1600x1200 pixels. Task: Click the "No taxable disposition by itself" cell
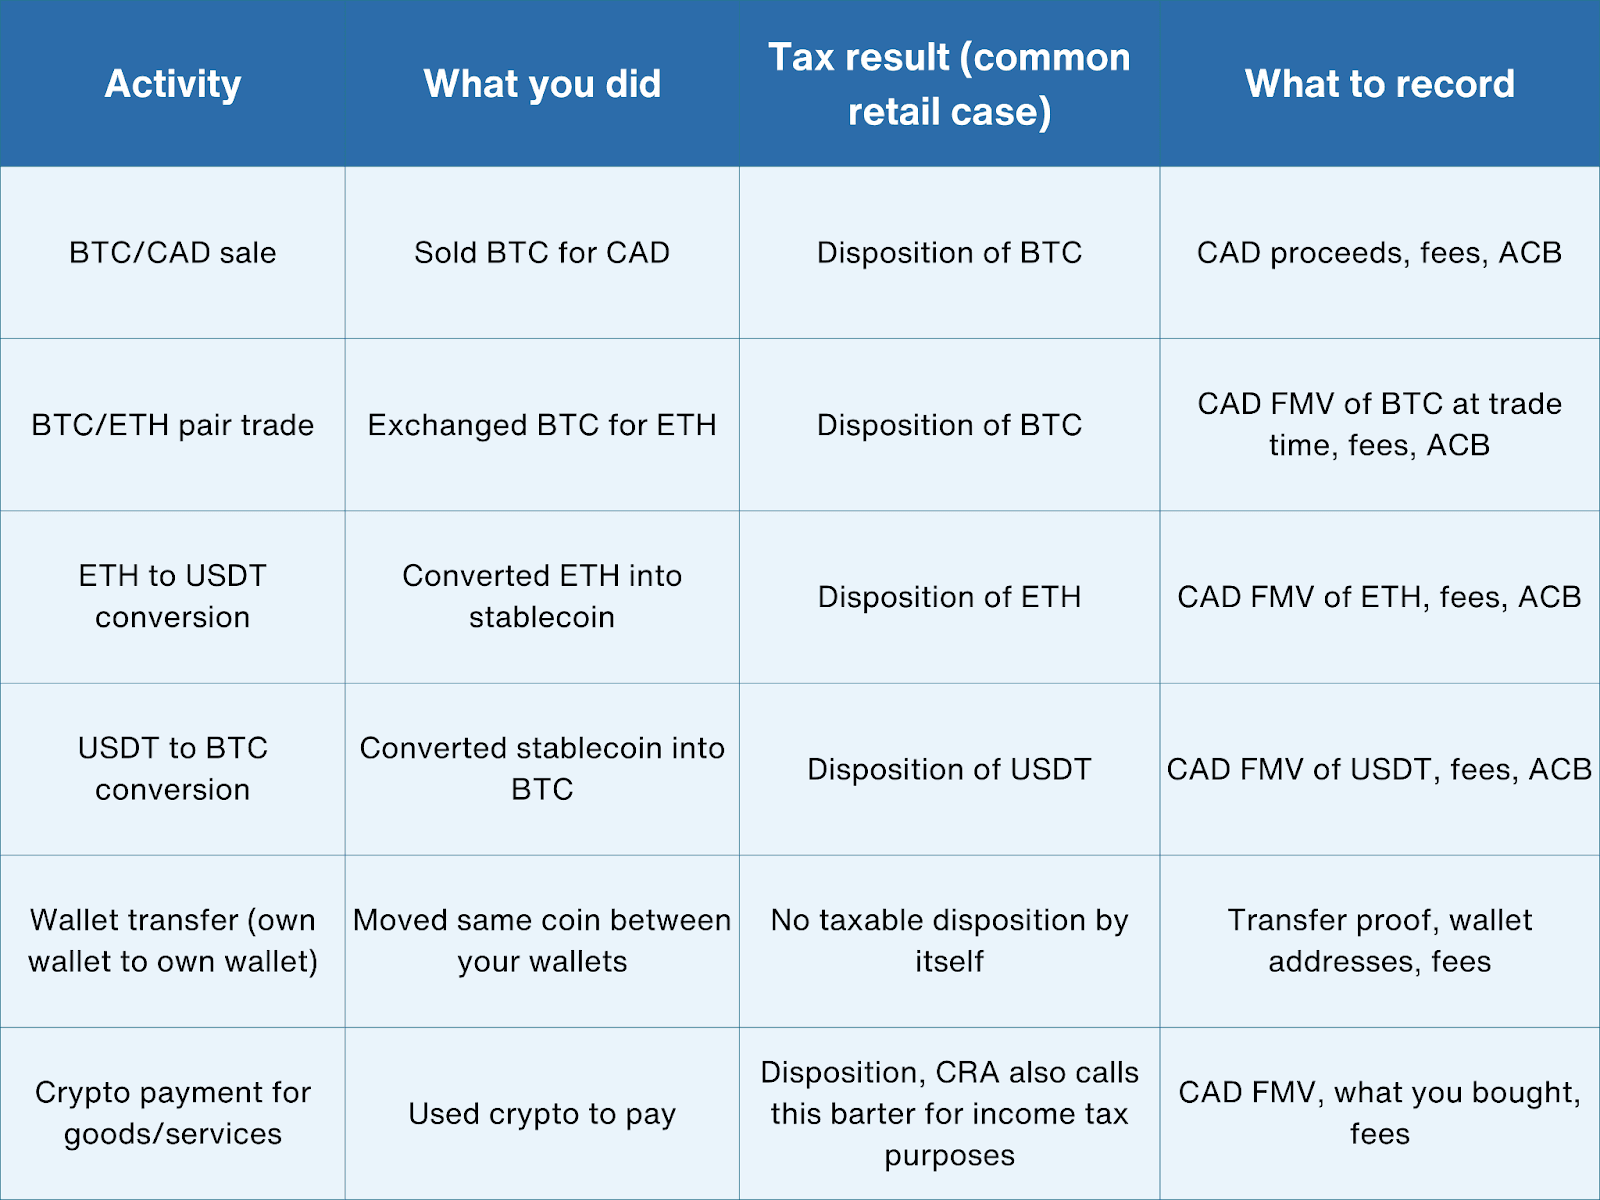coord(949,941)
